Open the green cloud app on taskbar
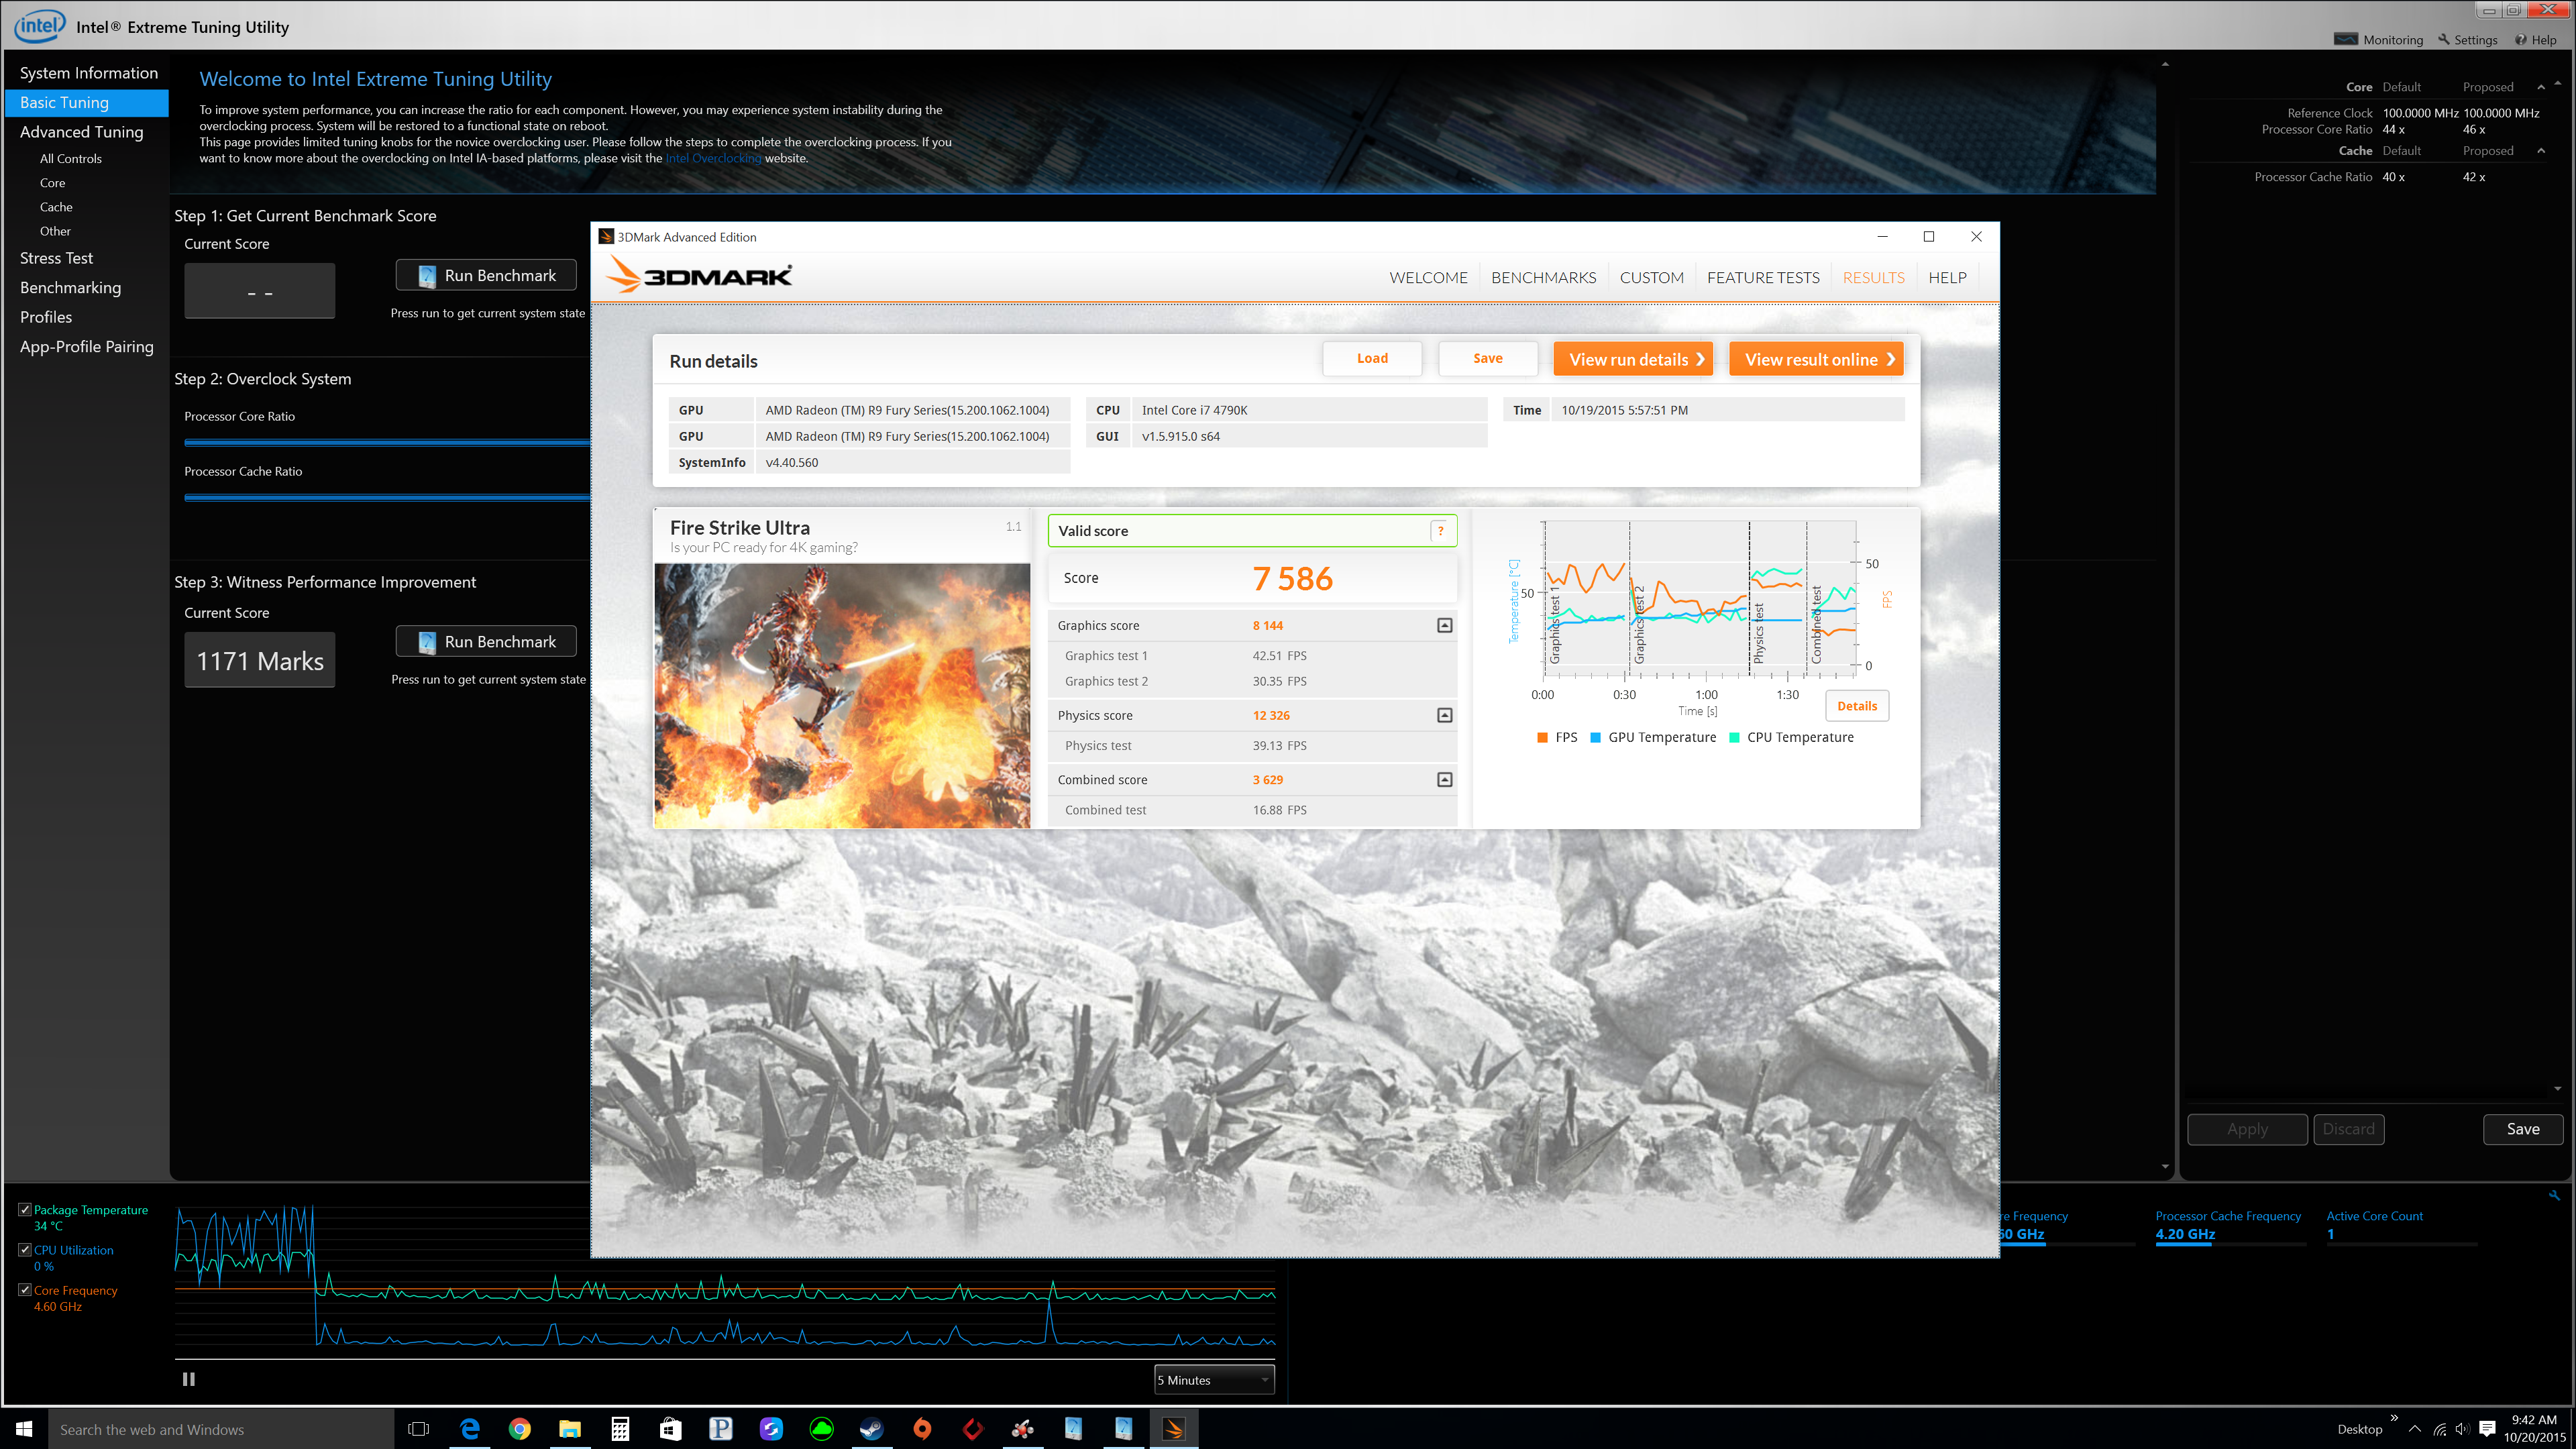 click(x=821, y=1429)
